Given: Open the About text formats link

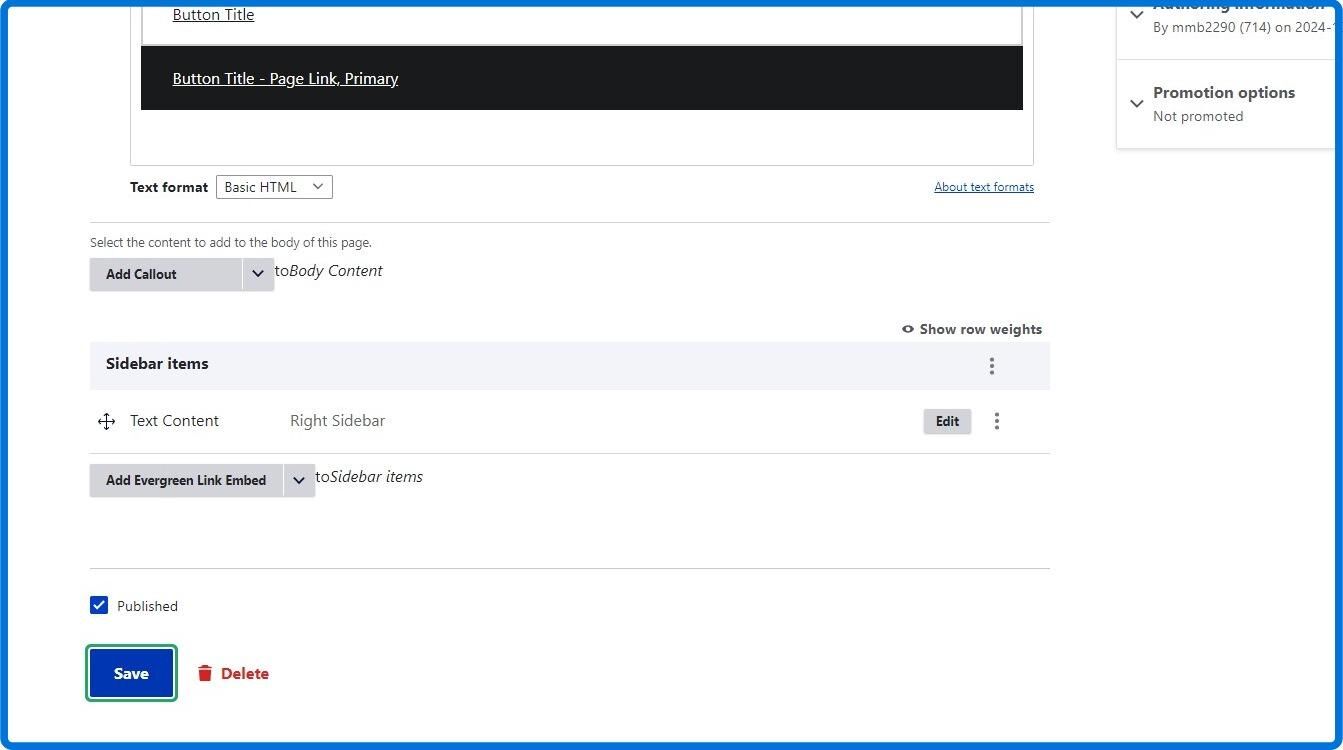Looking at the screenshot, I should click(984, 187).
